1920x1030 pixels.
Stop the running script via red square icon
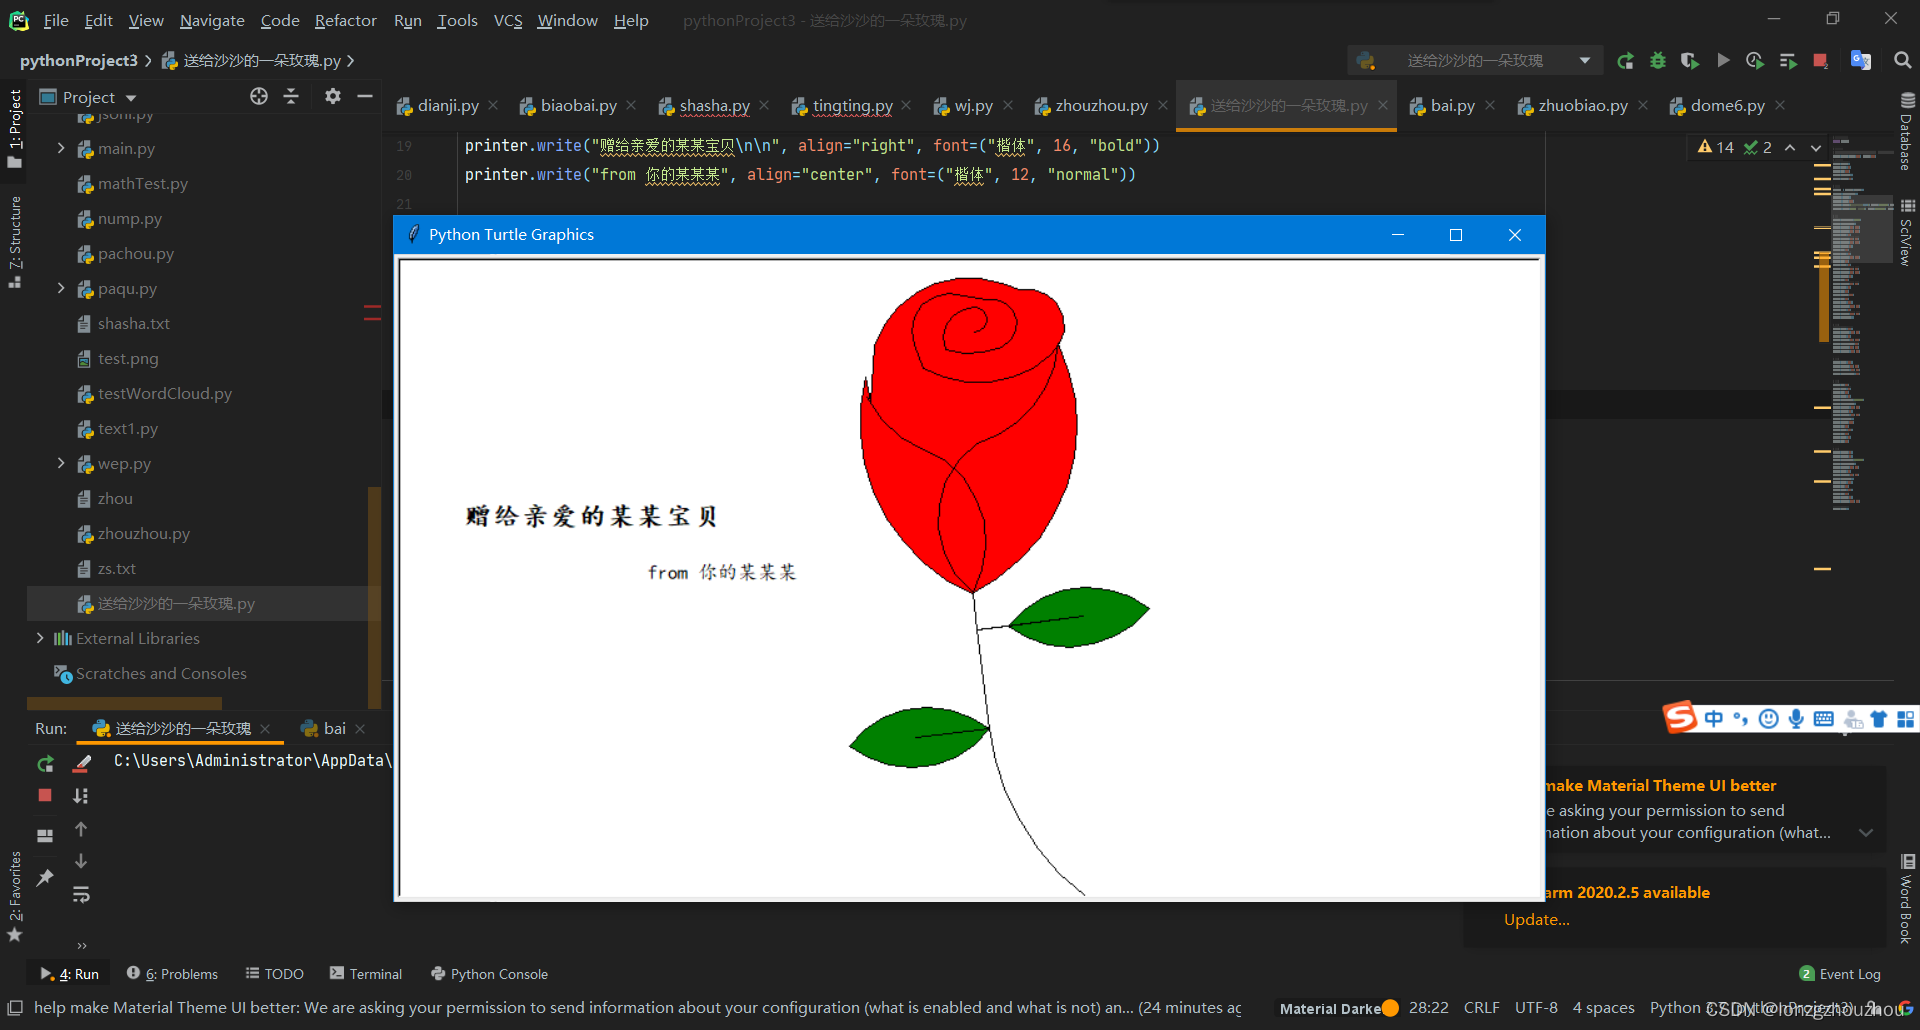tap(1819, 60)
